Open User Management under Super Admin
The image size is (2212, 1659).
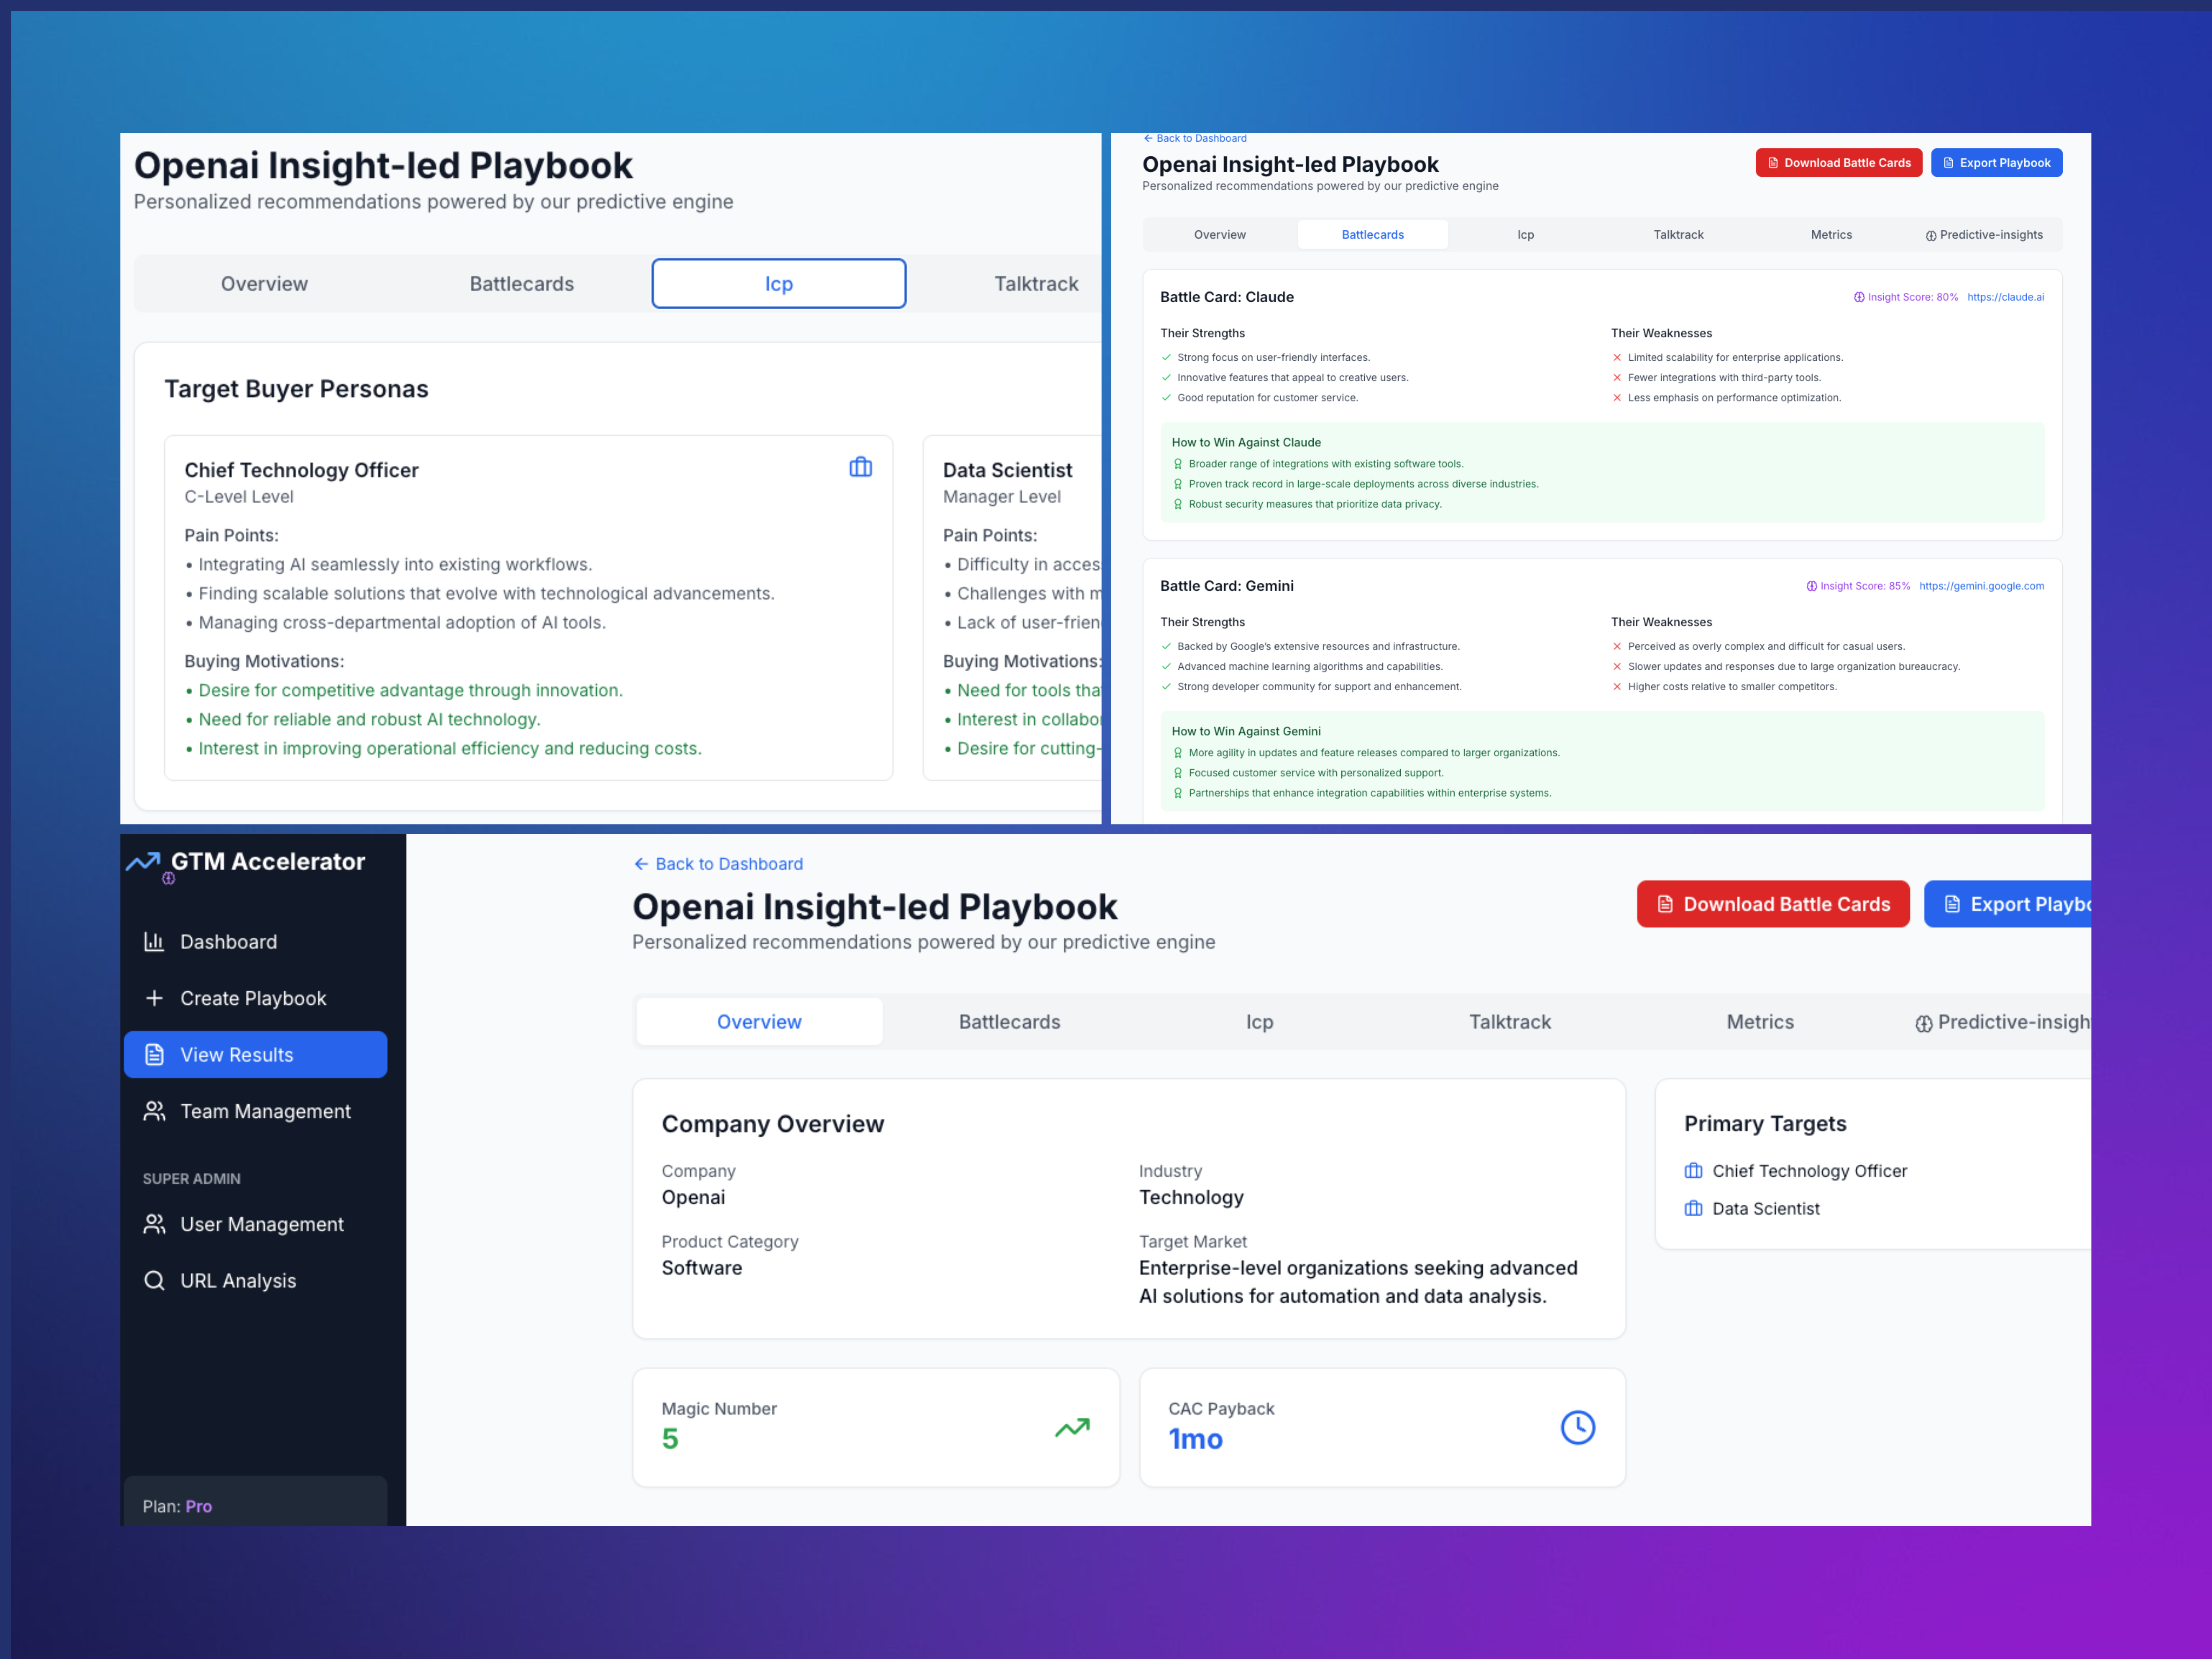tap(255, 1224)
